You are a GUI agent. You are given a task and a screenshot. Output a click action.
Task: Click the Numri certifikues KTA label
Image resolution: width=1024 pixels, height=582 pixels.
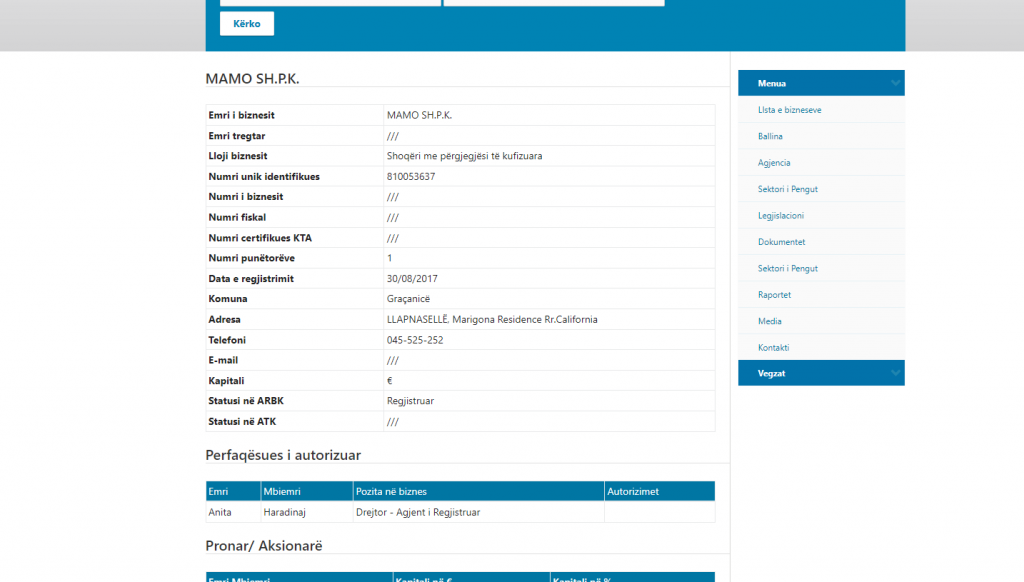(260, 238)
